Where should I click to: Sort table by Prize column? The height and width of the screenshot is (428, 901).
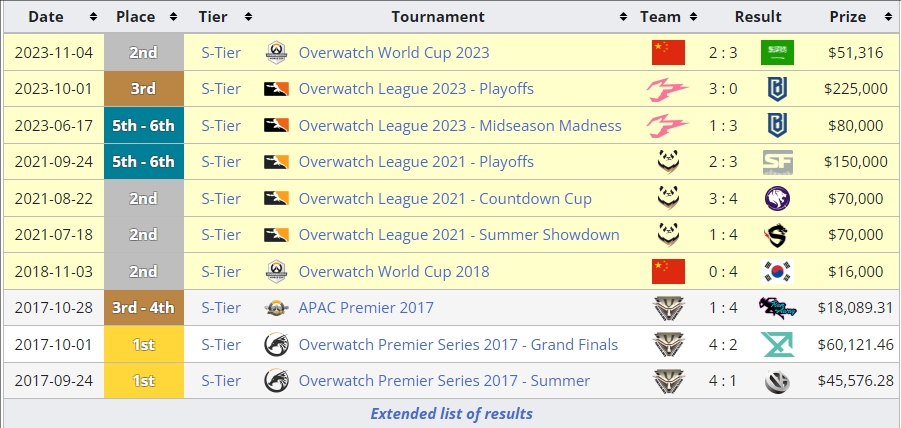888,17
